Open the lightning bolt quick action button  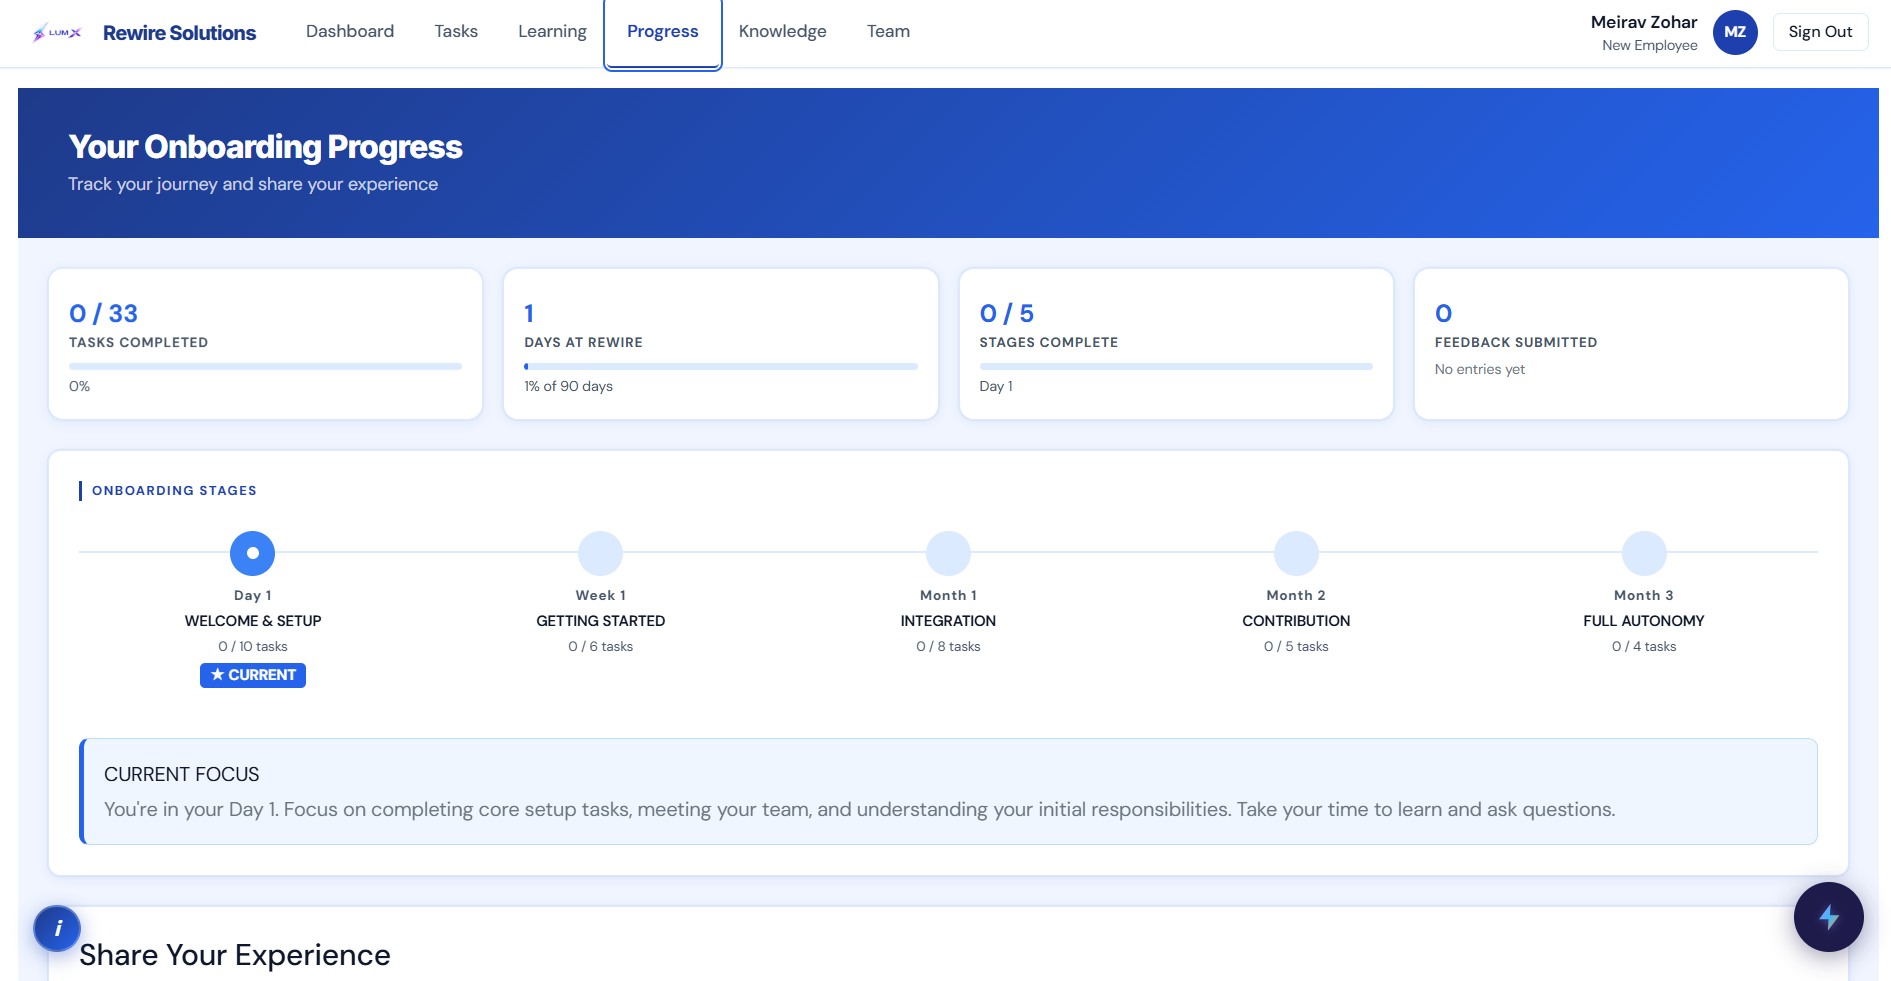pos(1828,917)
